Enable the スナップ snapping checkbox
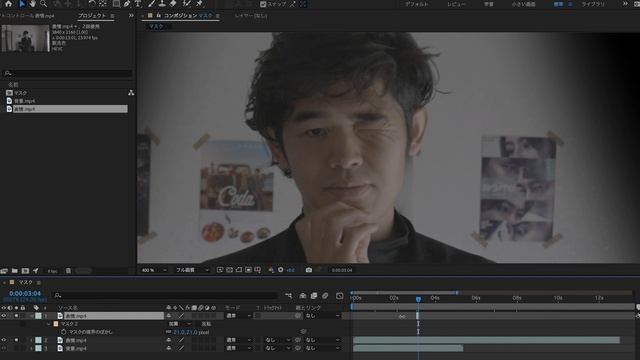 tap(263, 4)
